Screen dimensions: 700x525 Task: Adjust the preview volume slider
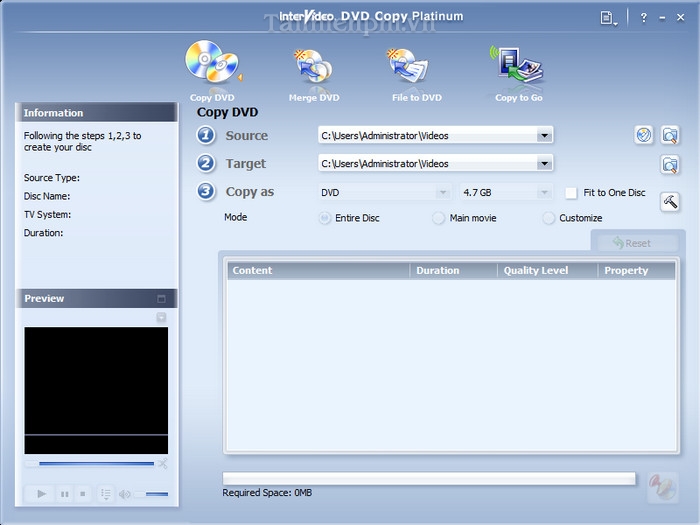pos(152,494)
